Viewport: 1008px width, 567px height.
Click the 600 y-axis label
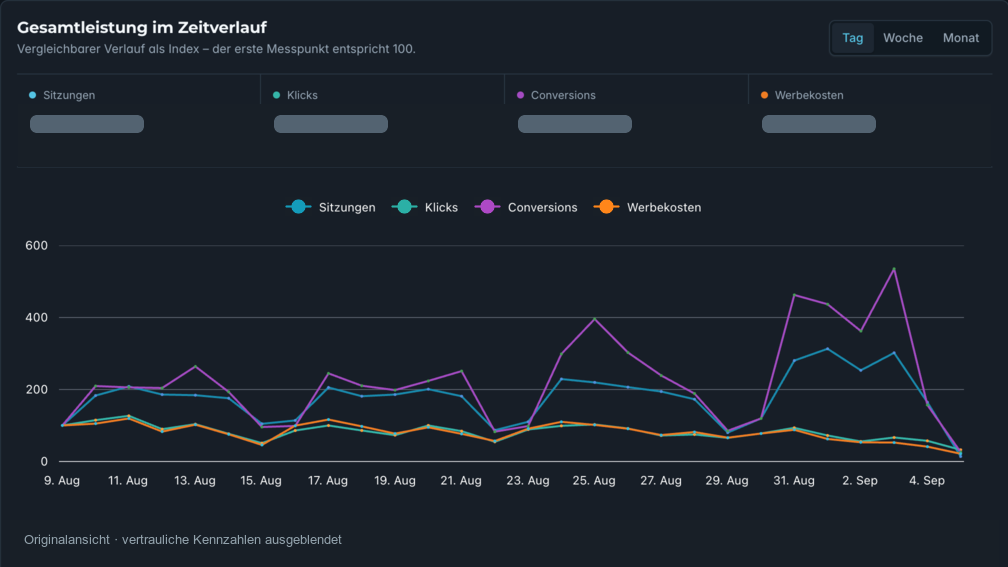point(36,246)
